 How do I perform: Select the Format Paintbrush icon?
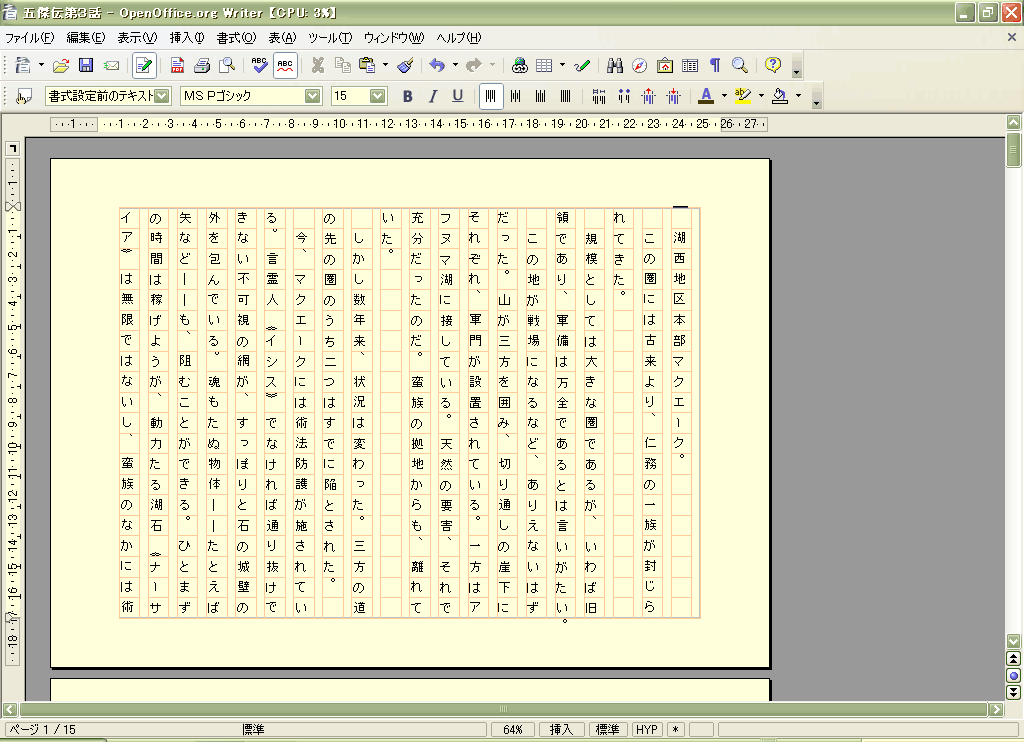tap(406, 65)
